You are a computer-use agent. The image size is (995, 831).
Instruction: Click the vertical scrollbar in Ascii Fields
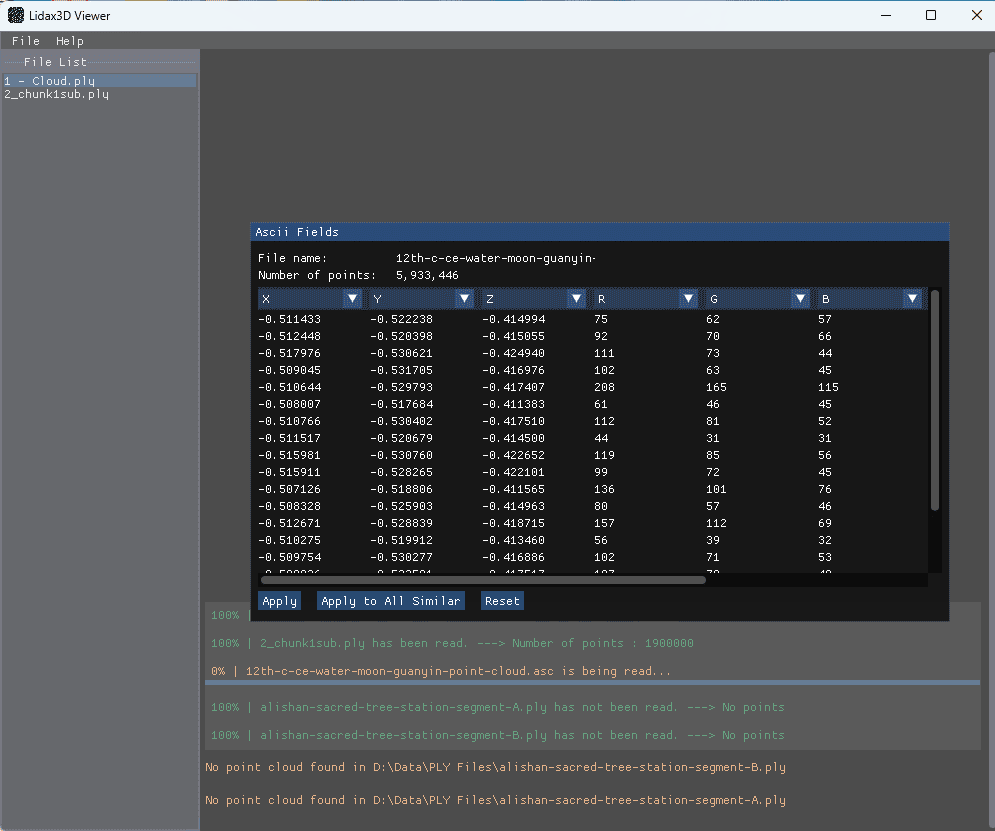click(935, 400)
